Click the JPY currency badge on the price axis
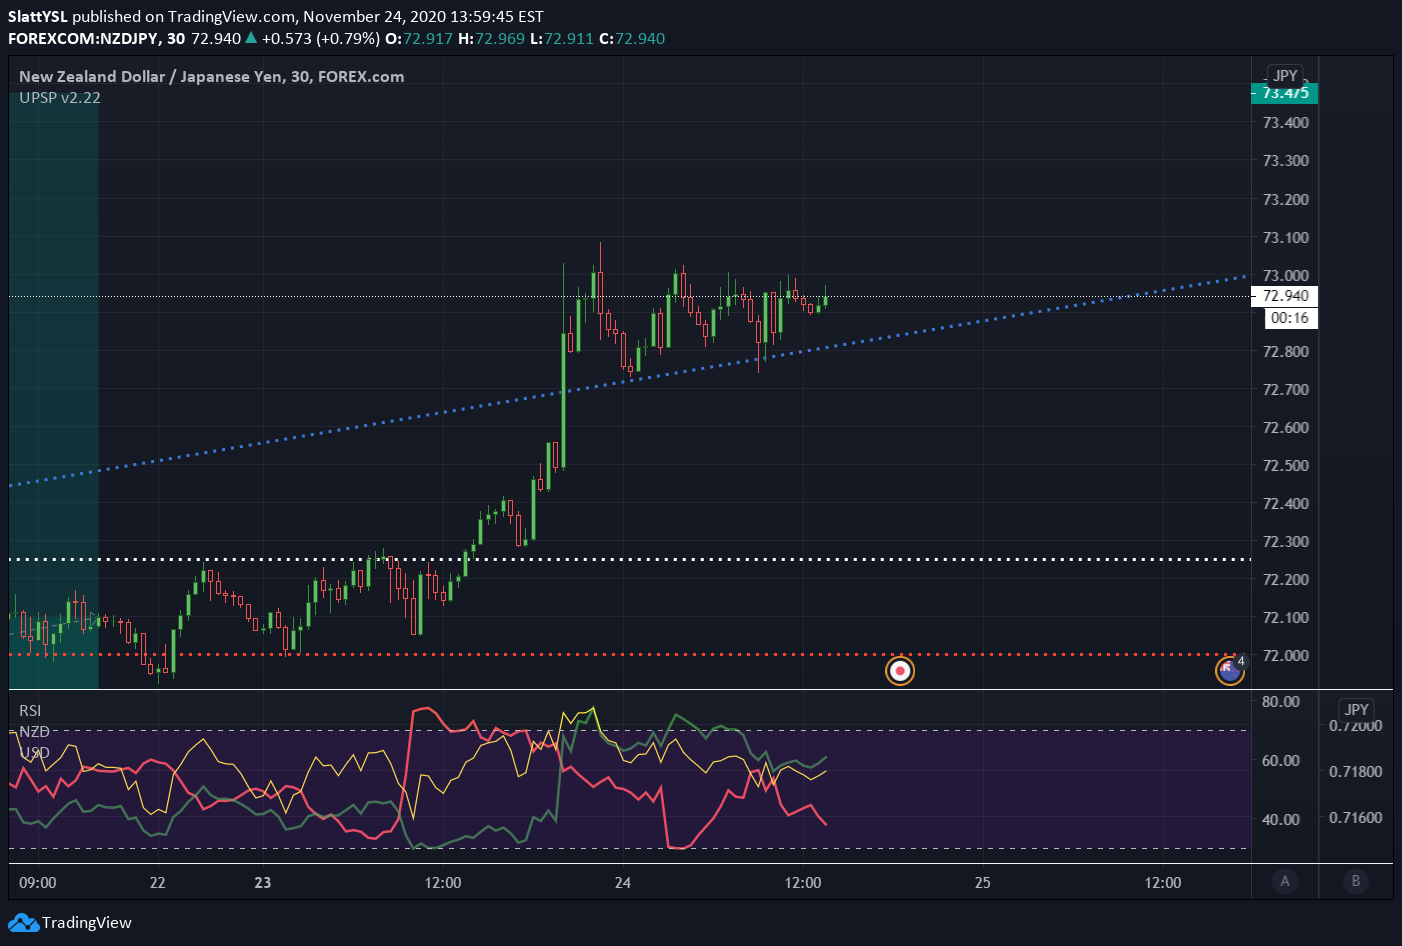The height and width of the screenshot is (946, 1402). click(1285, 75)
